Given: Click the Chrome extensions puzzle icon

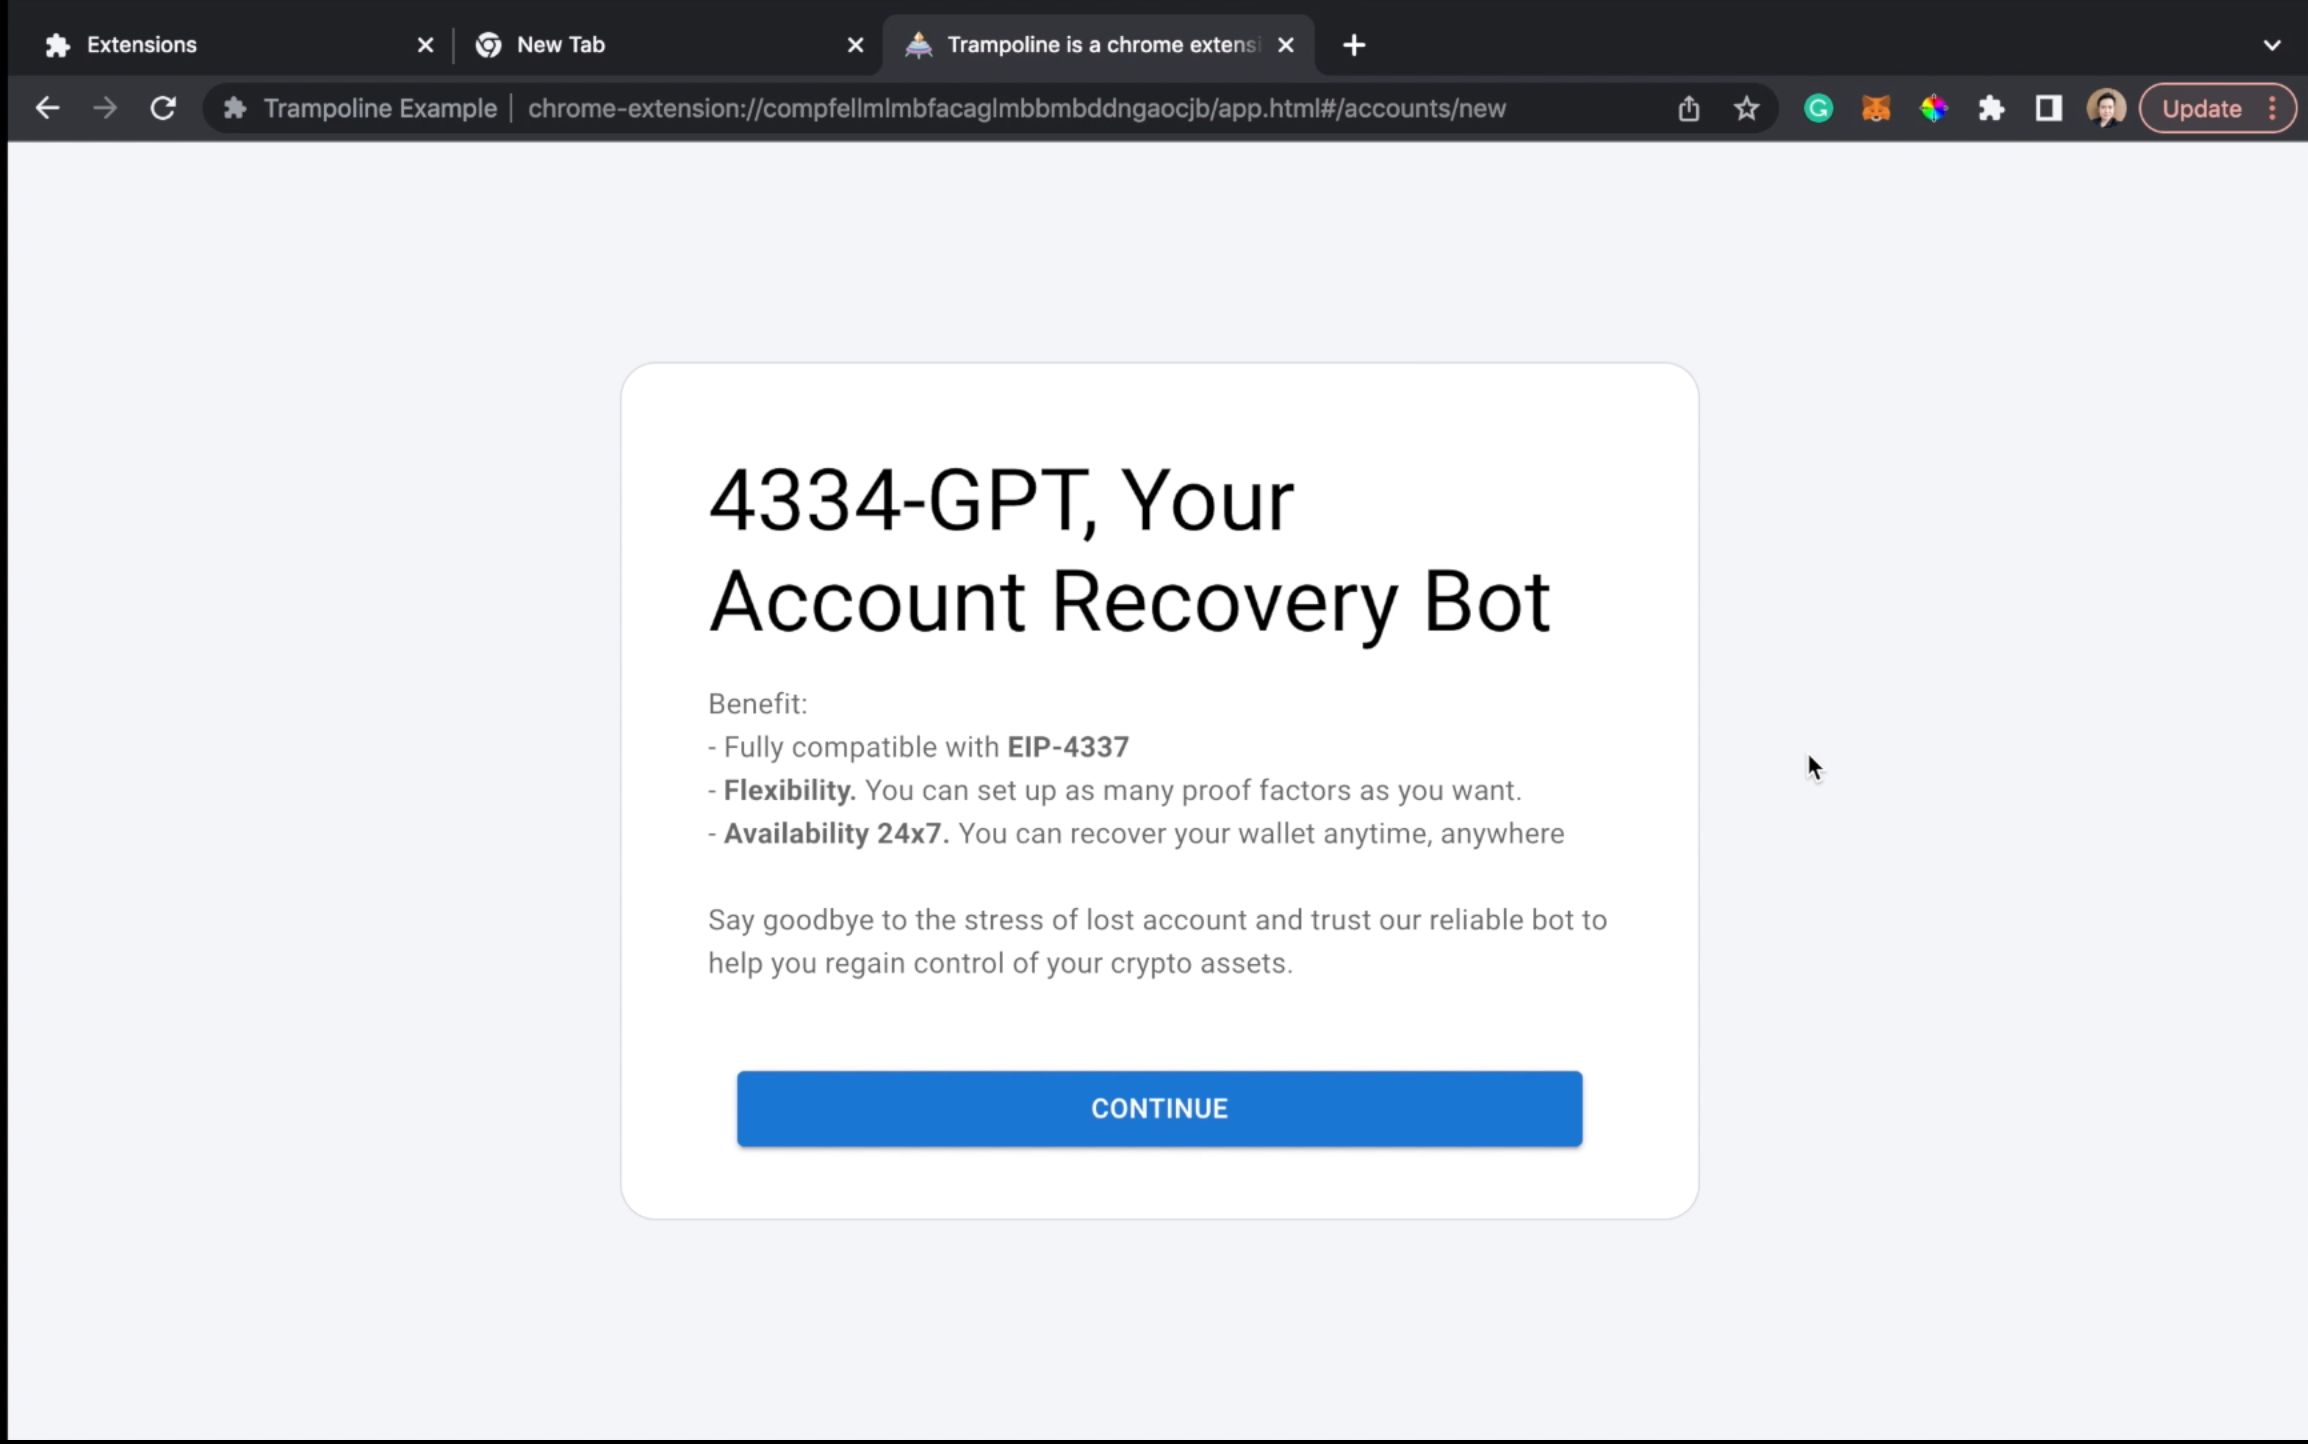Looking at the screenshot, I should click(x=1990, y=108).
